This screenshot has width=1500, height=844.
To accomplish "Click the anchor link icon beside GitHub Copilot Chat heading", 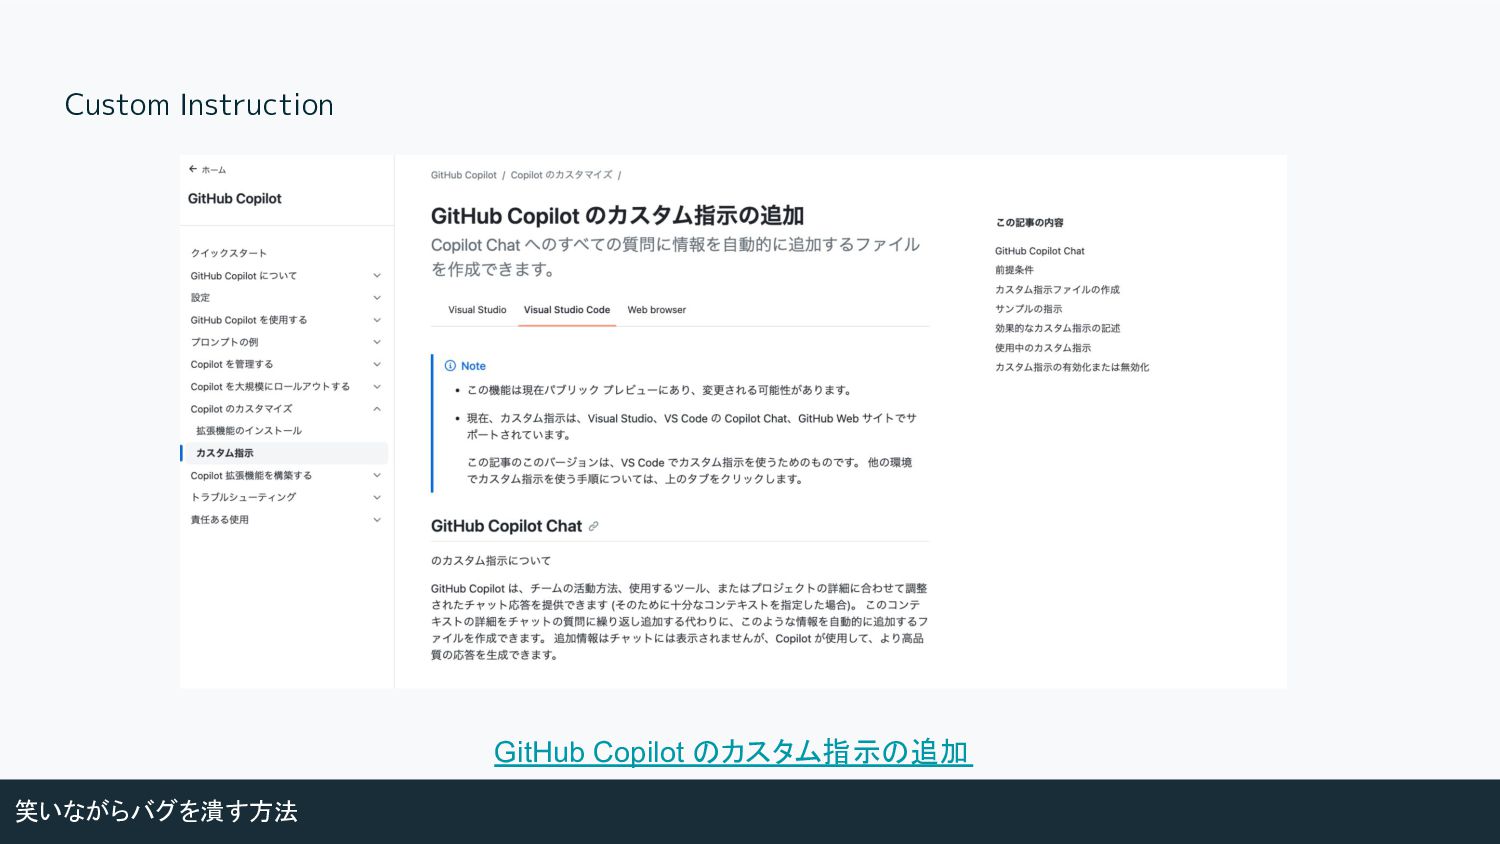I will (593, 526).
